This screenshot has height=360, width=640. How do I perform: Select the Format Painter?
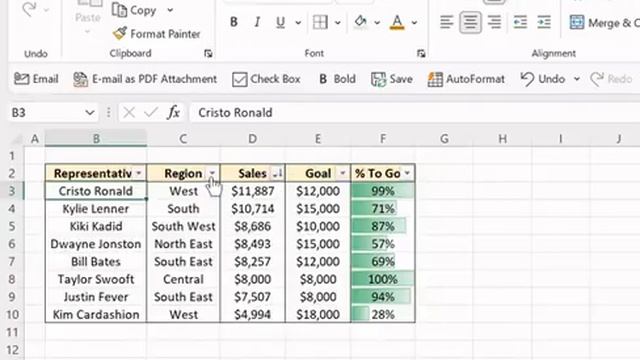pyautogui.click(x=157, y=34)
